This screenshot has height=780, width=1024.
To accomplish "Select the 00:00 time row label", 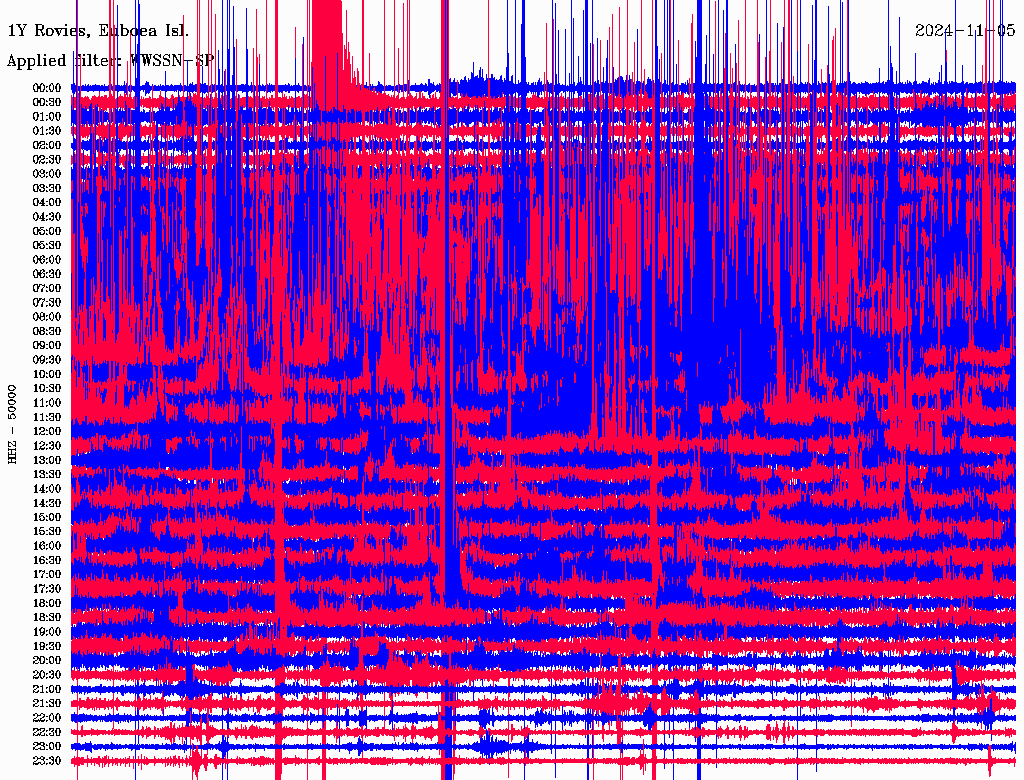I will tap(47, 88).
